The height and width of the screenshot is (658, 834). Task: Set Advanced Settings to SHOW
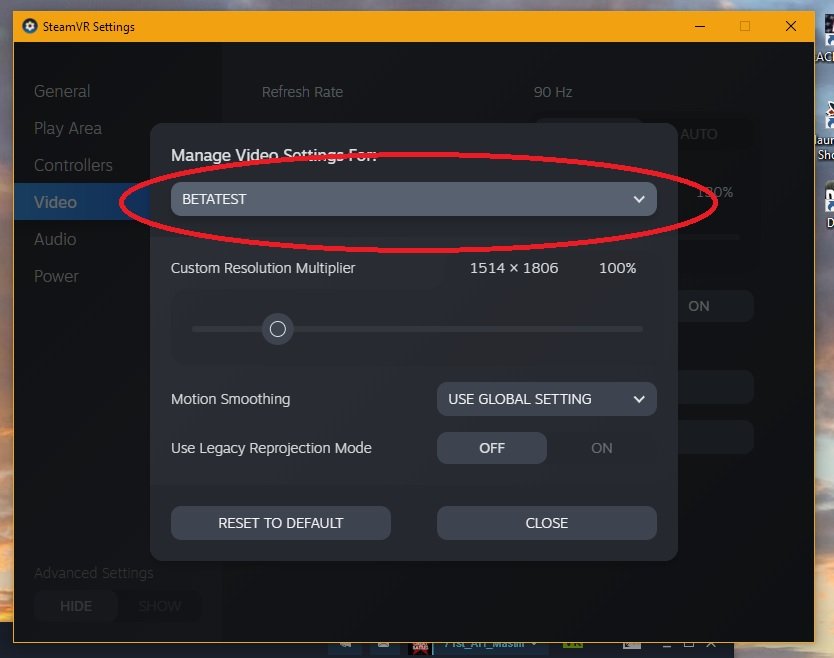pos(160,606)
